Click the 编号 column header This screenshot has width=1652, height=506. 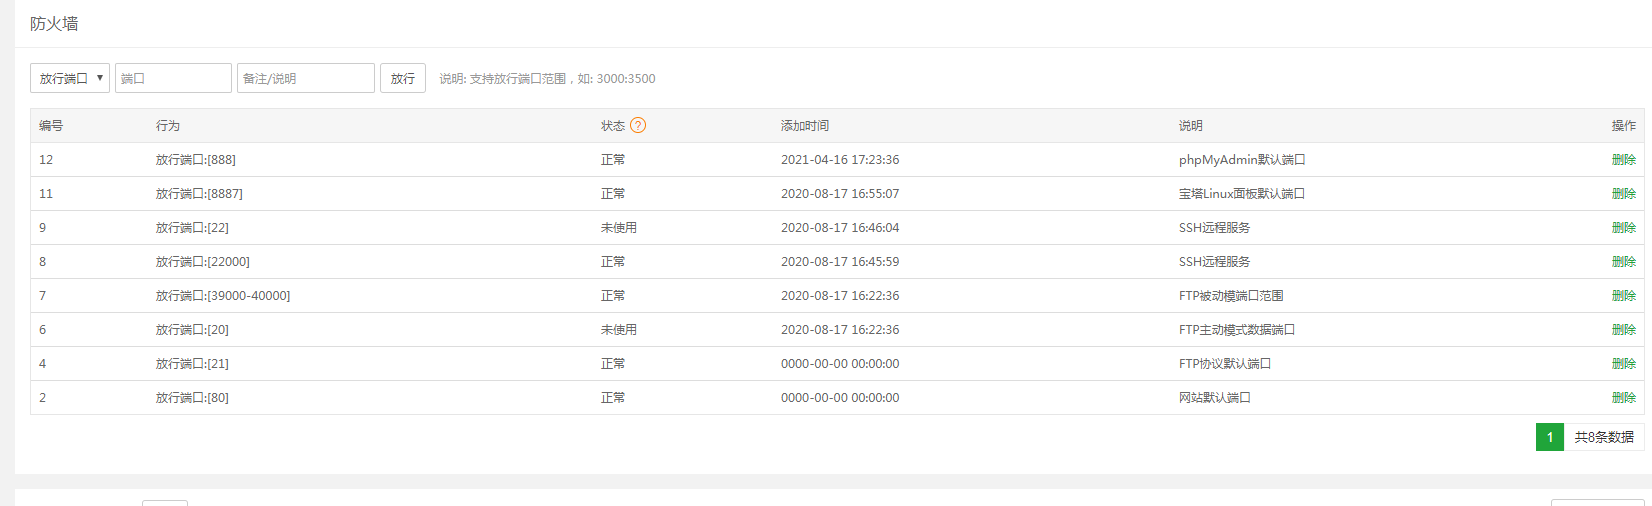(x=51, y=126)
